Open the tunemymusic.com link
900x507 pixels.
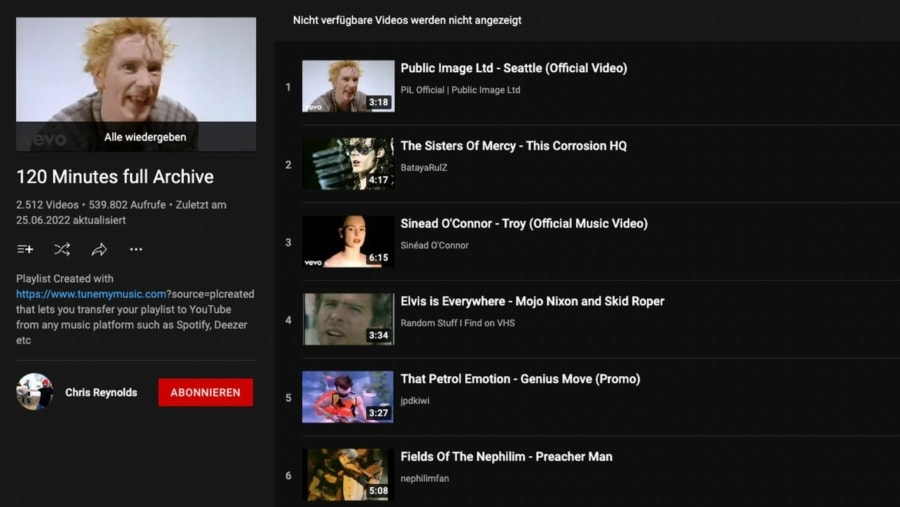(91, 294)
